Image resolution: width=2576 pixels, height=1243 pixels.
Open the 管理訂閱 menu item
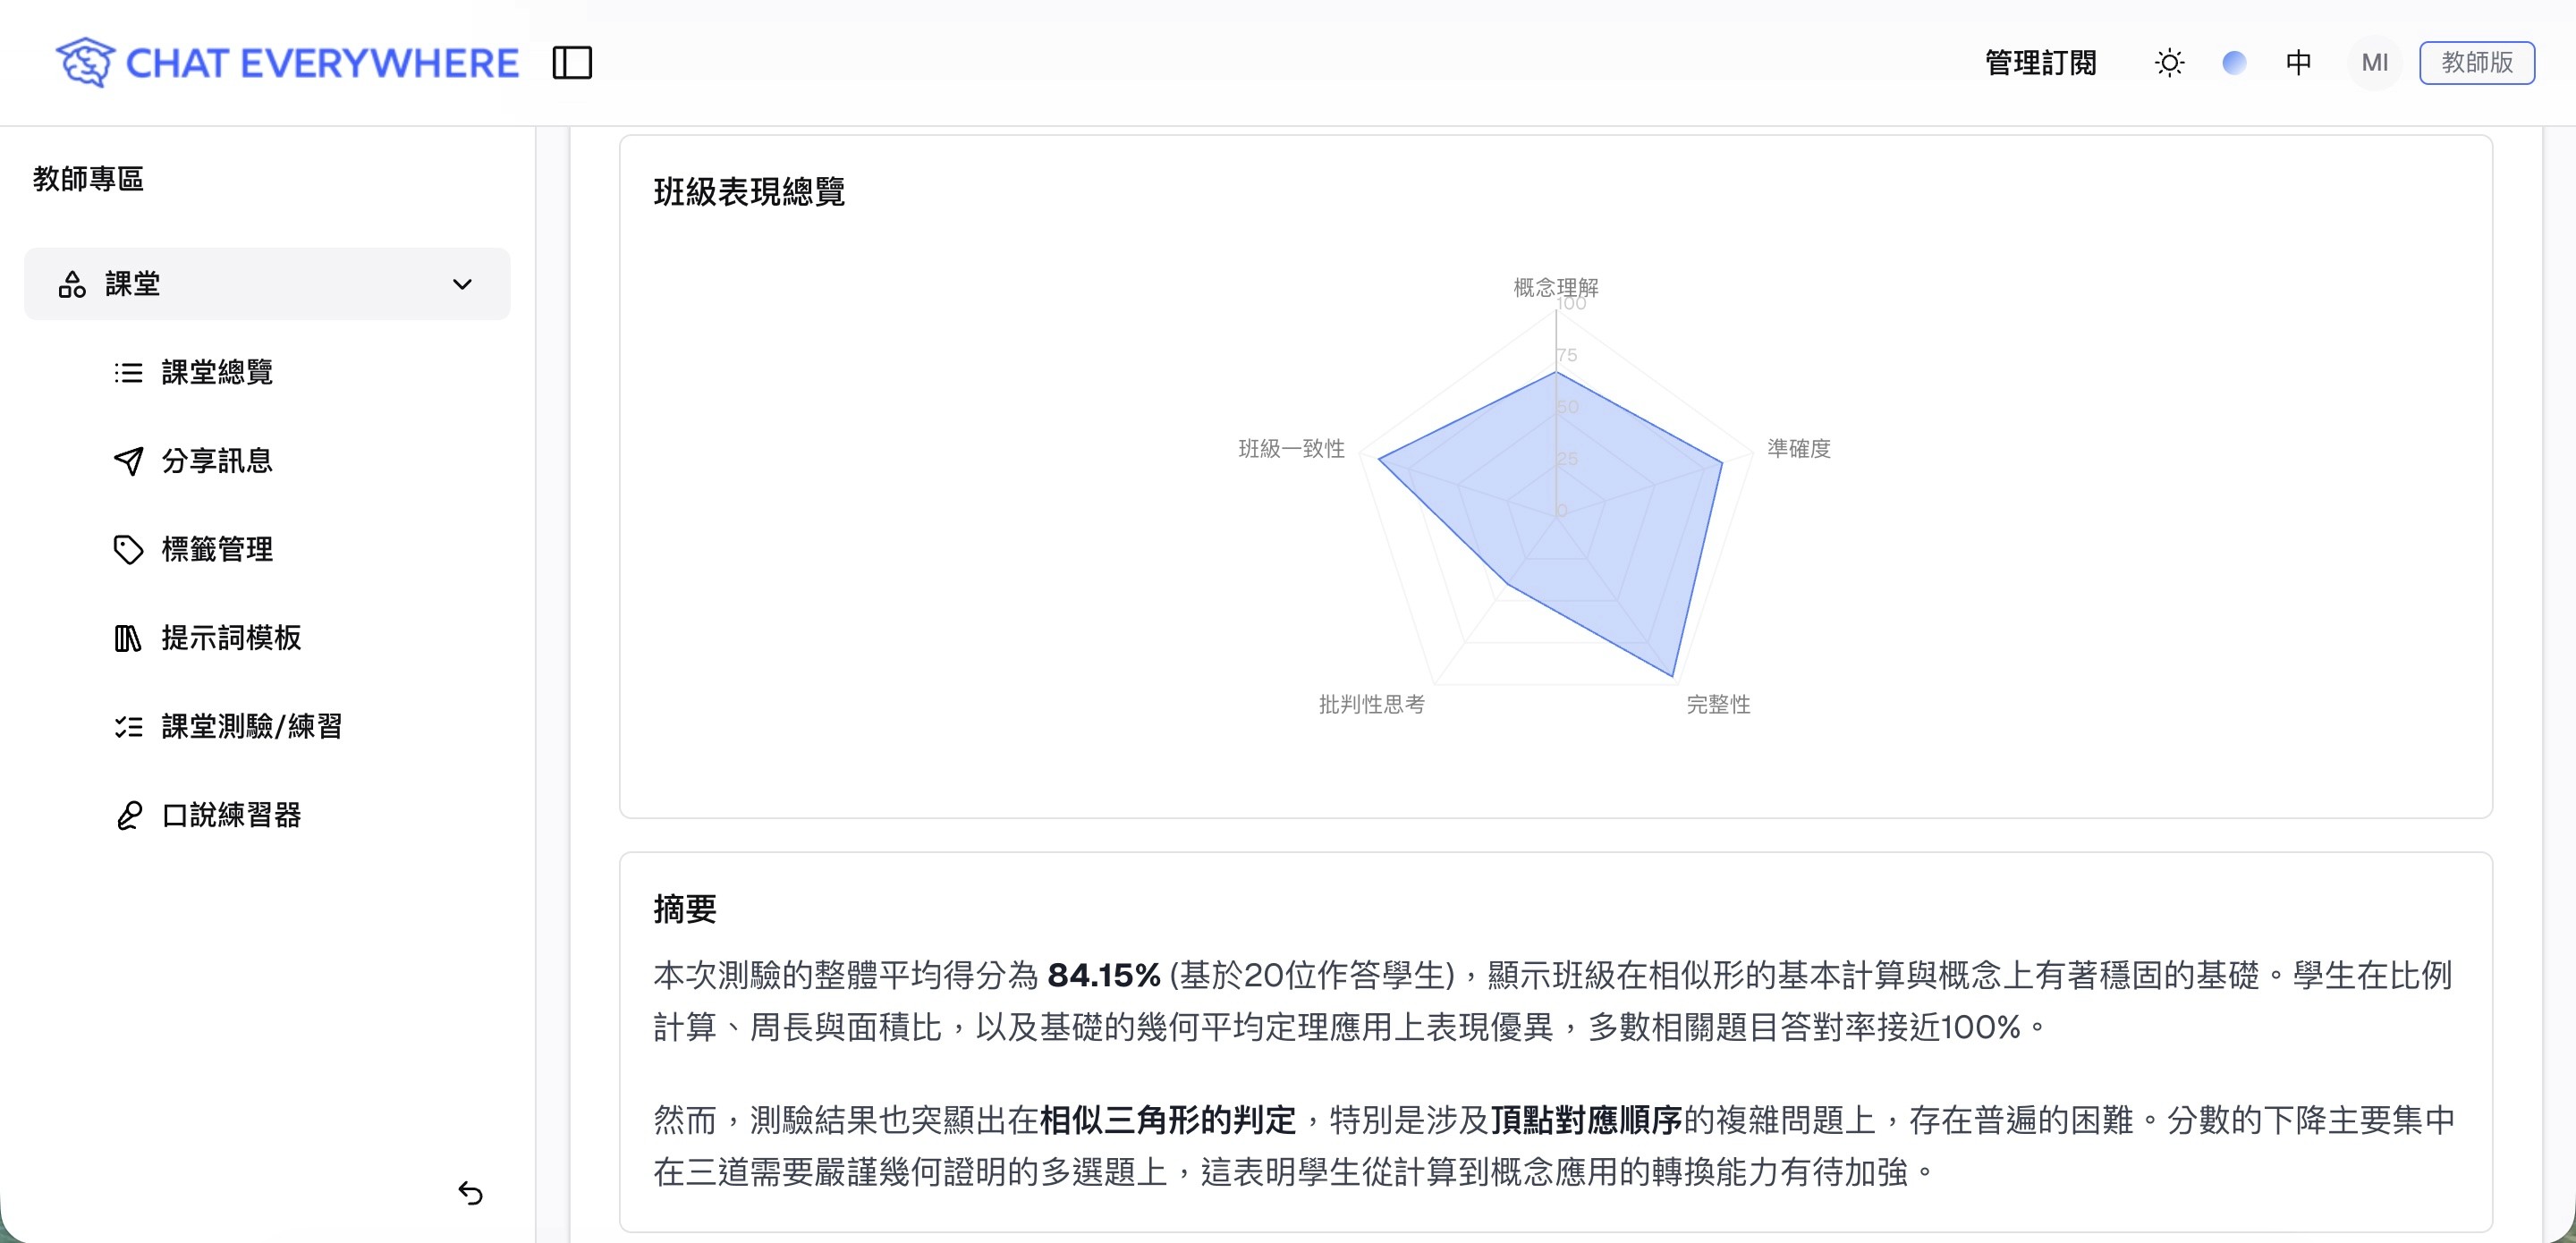[2040, 62]
